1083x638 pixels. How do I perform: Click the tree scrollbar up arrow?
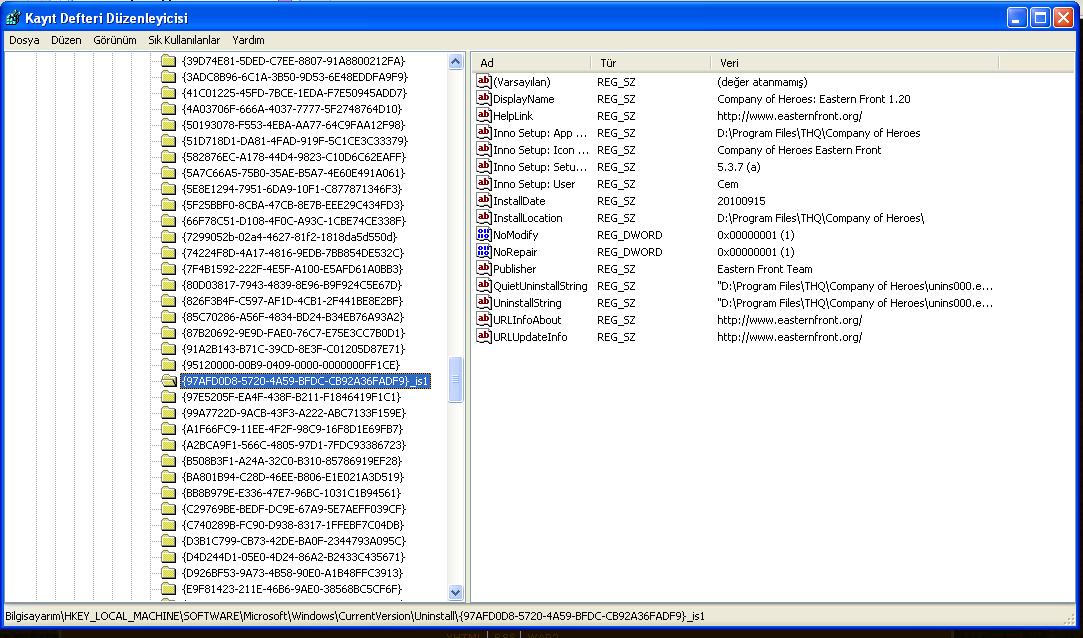455,61
